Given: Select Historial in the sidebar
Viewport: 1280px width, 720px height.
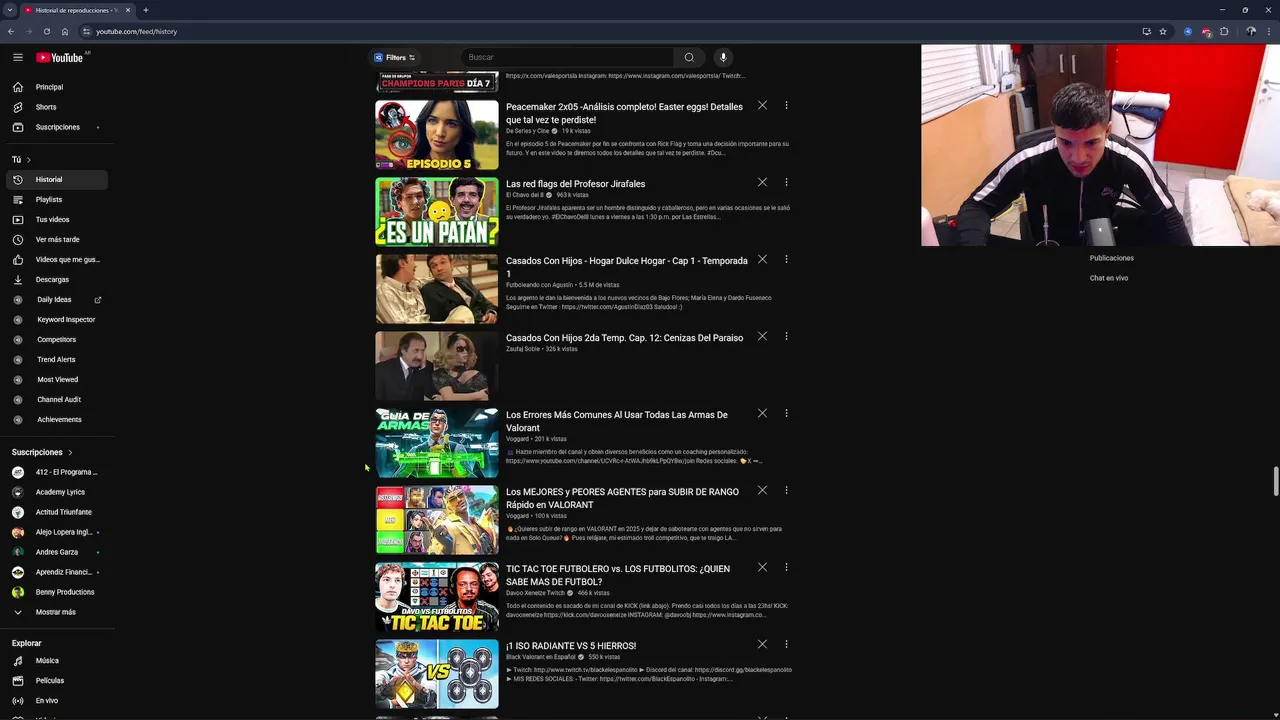Looking at the screenshot, I should click(57, 179).
